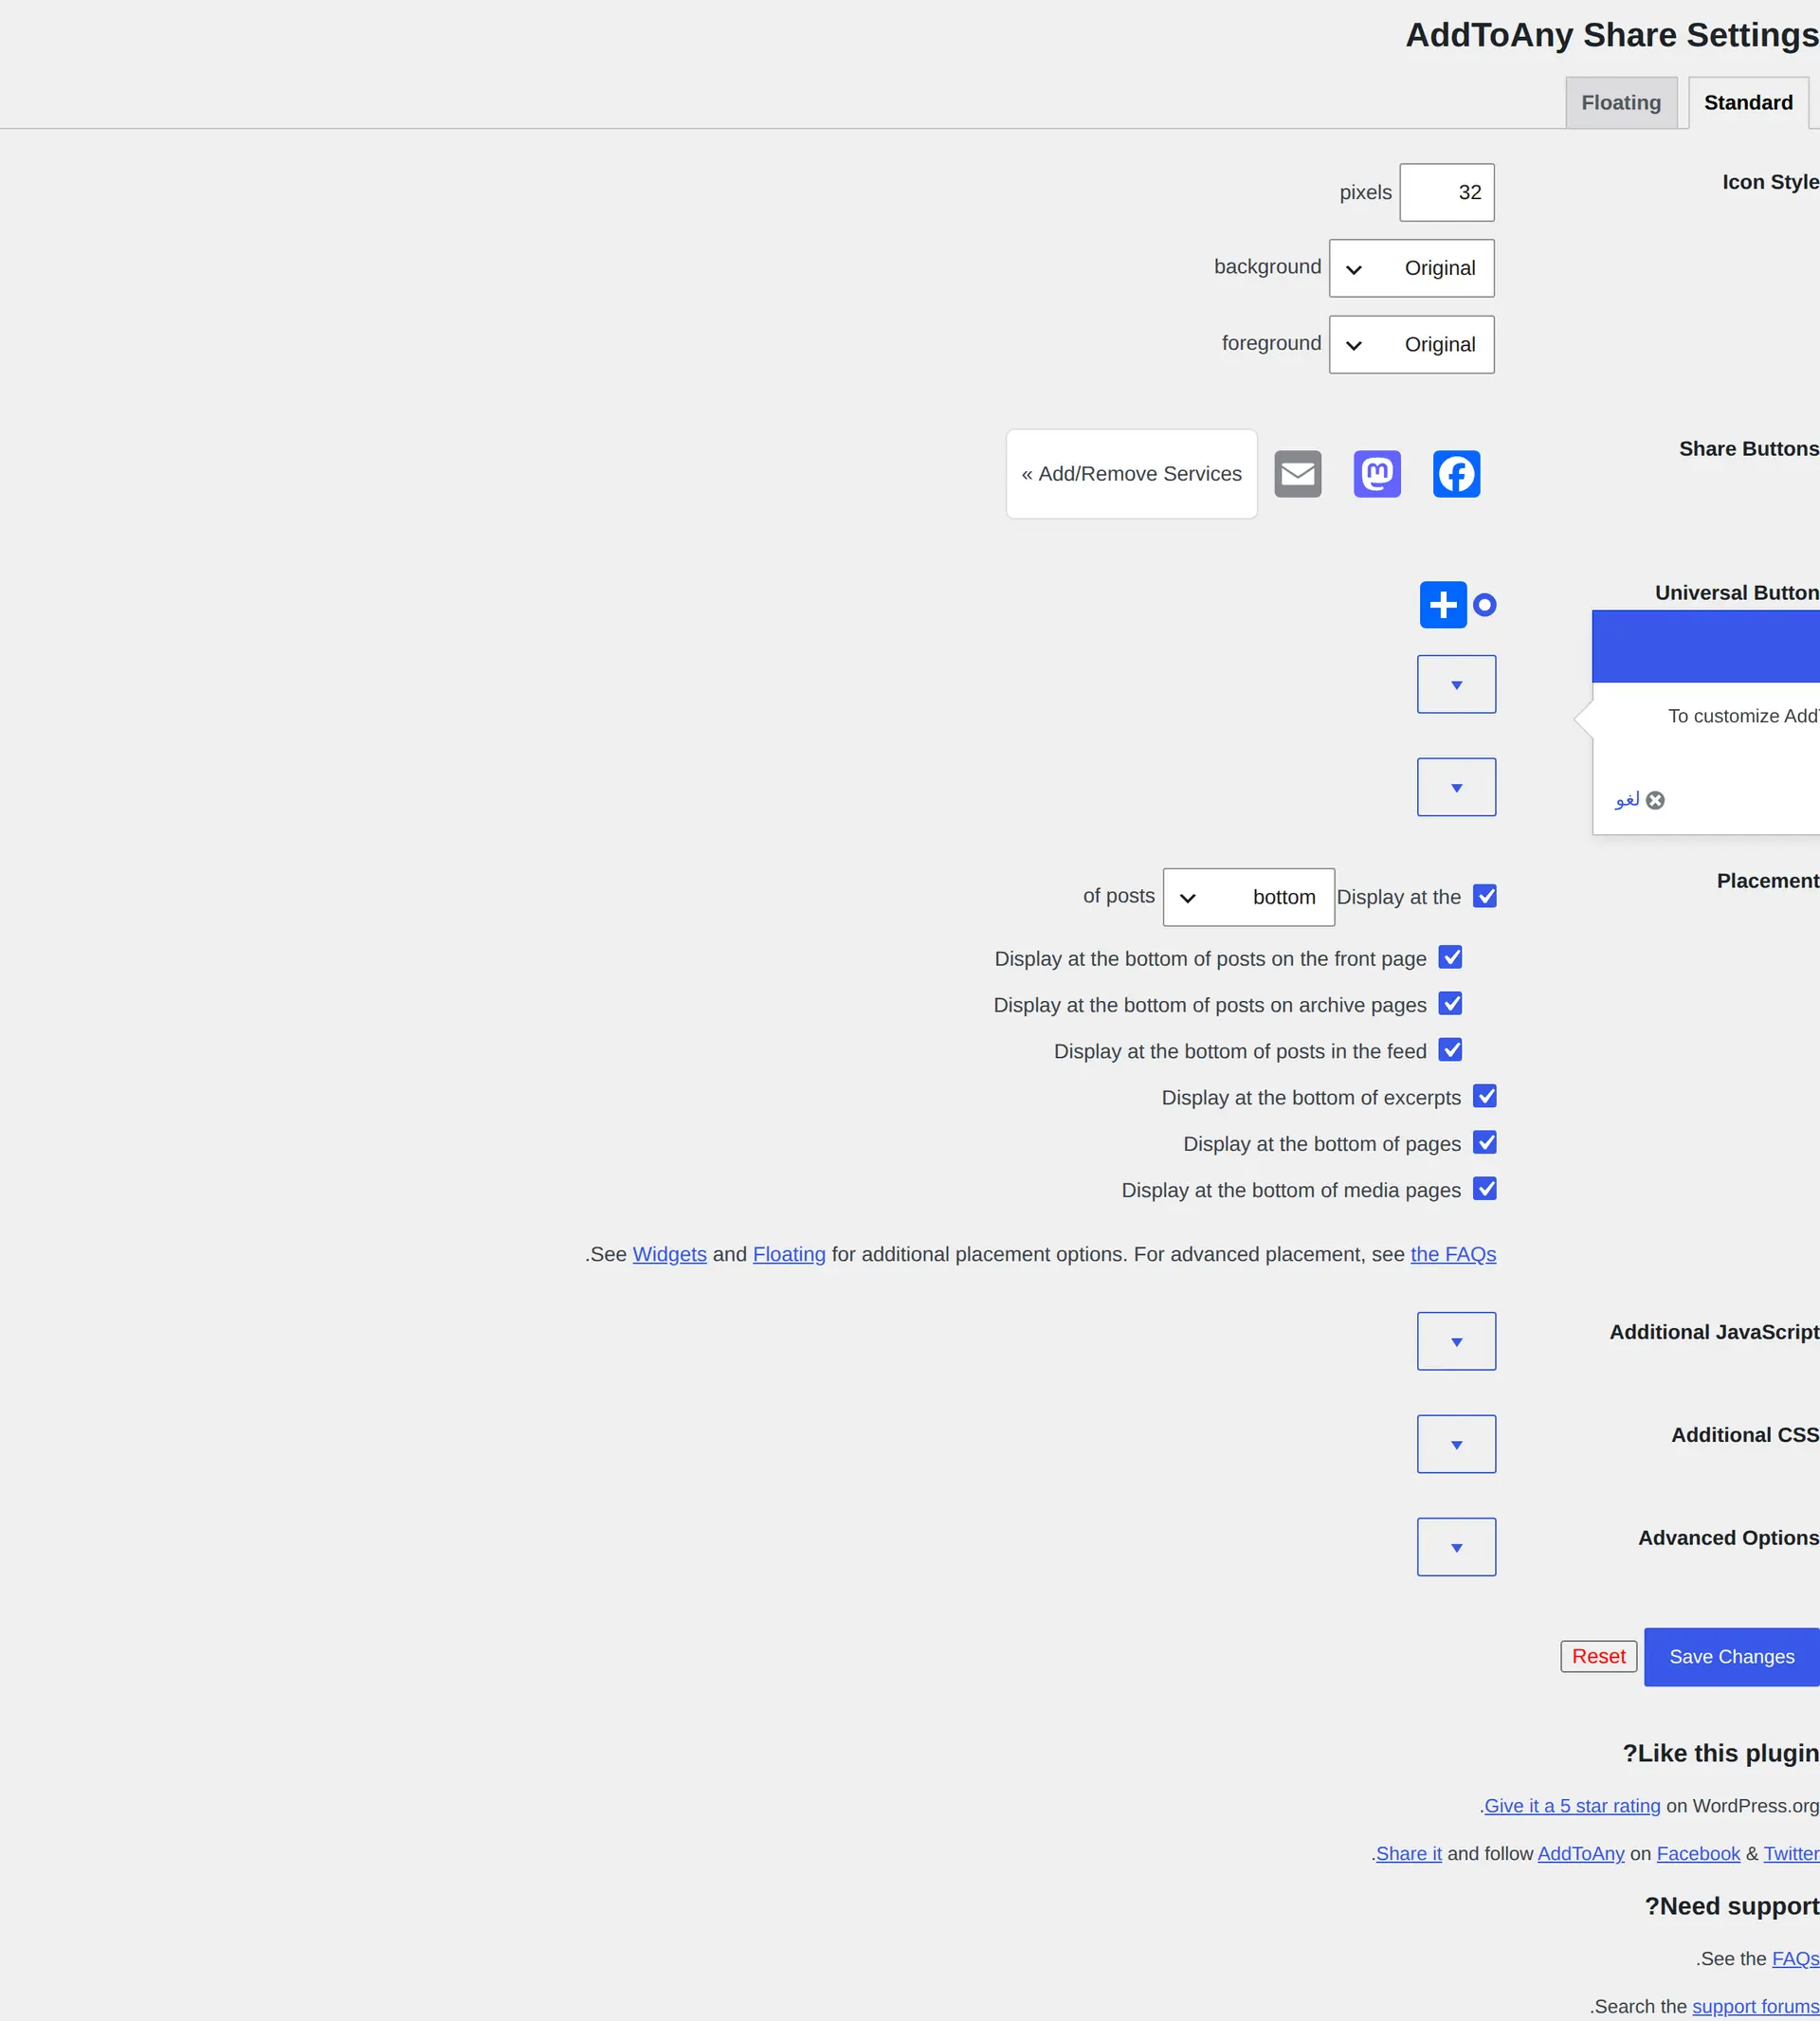Open Add/Remove Services
Viewport: 1820px width, 2021px height.
(1131, 474)
